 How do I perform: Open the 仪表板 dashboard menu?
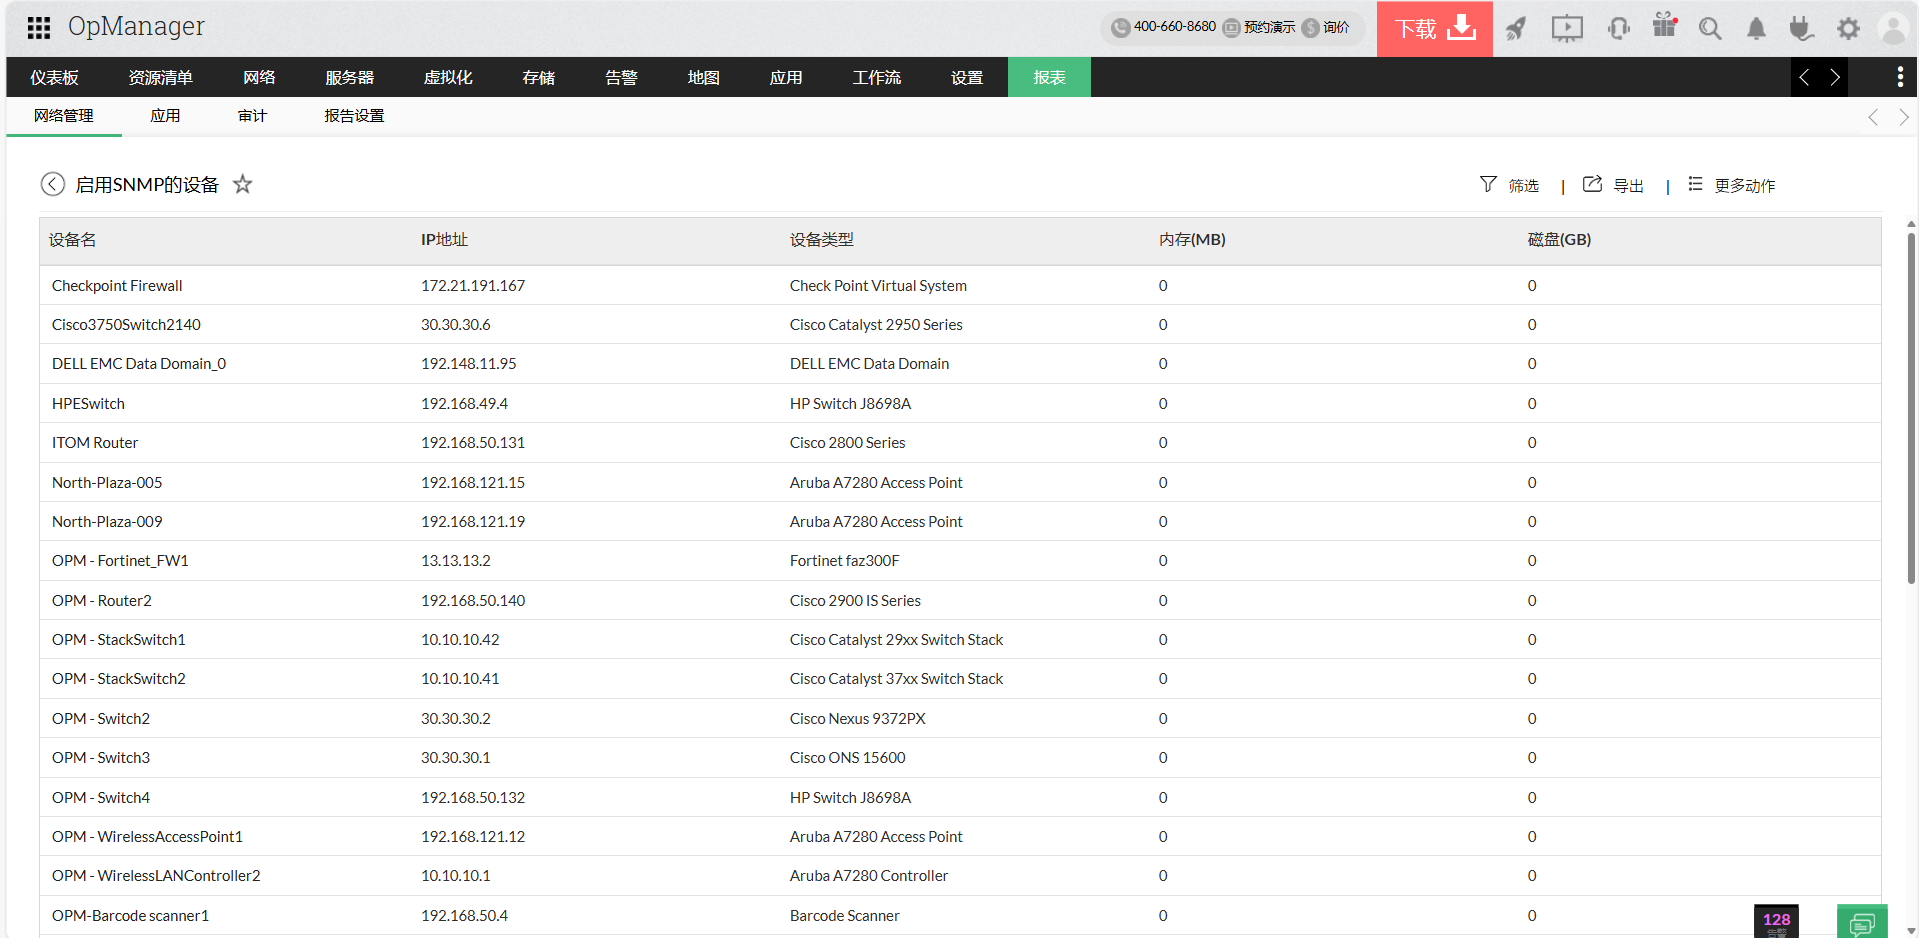pos(54,77)
